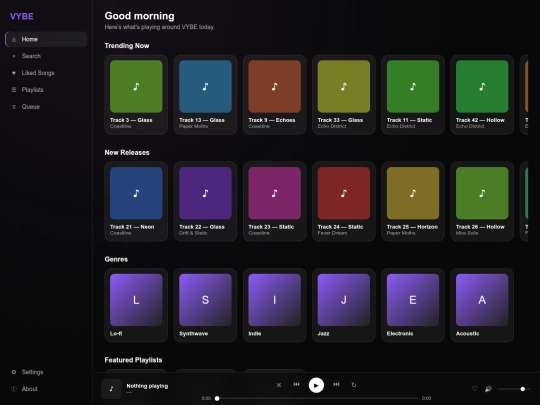Viewport: 540px width, 405px height.
Task: Open the Jazz genre card
Action: [344, 305]
